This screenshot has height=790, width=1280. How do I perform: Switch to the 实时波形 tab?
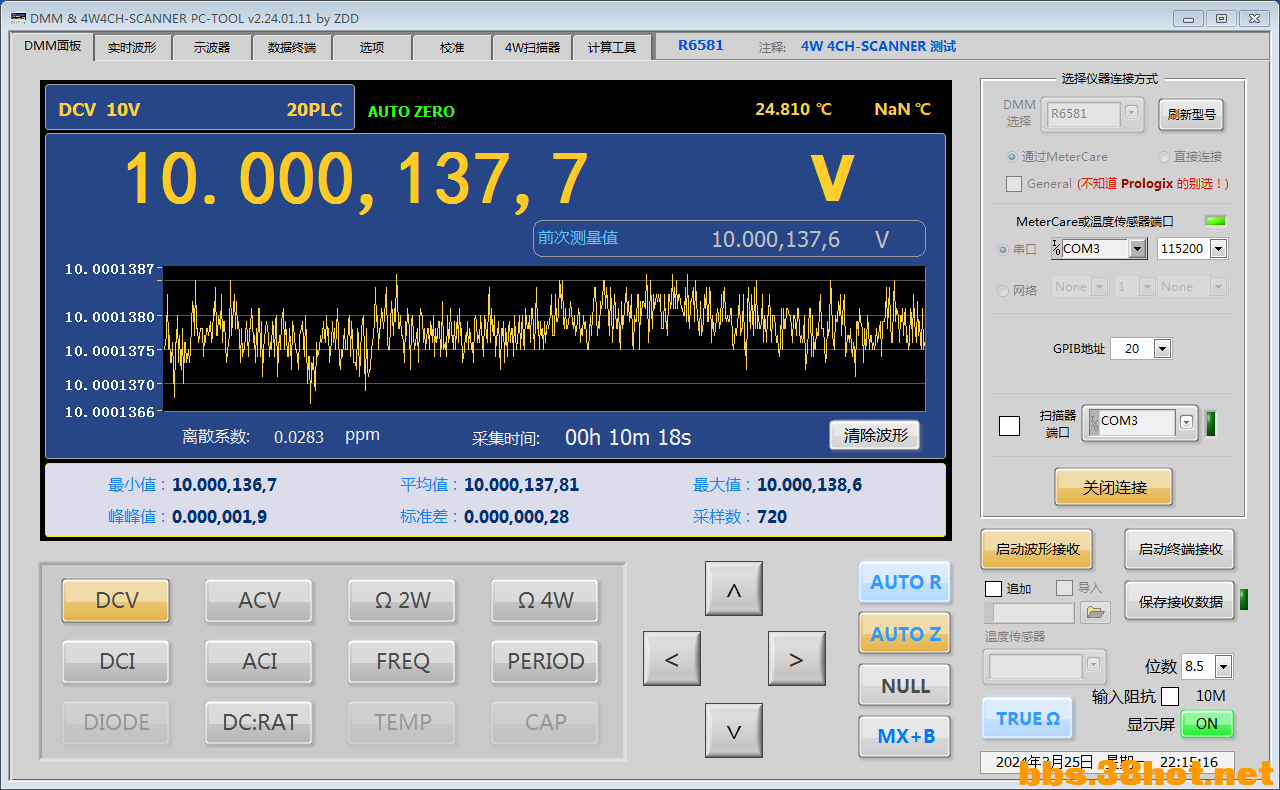point(132,47)
